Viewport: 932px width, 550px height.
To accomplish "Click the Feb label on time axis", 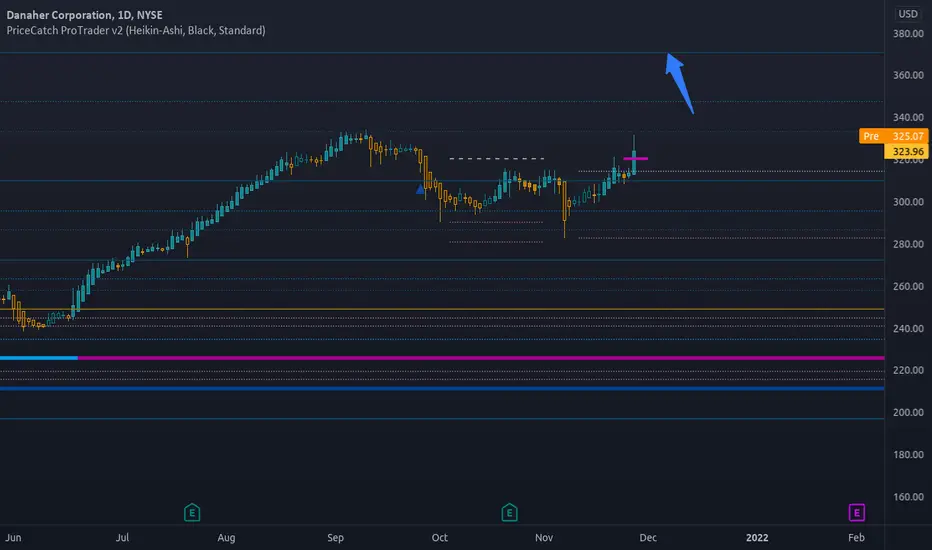I will [856, 538].
